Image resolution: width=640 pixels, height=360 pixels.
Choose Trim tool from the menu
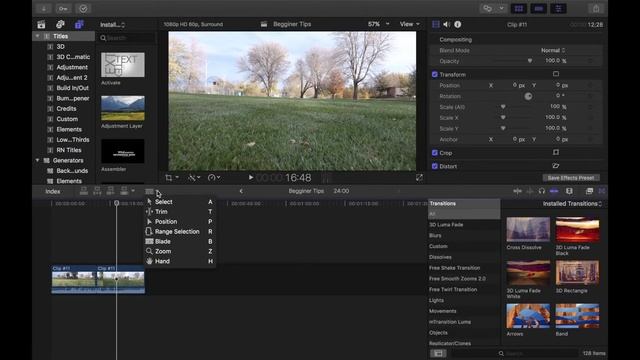(180, 211)
